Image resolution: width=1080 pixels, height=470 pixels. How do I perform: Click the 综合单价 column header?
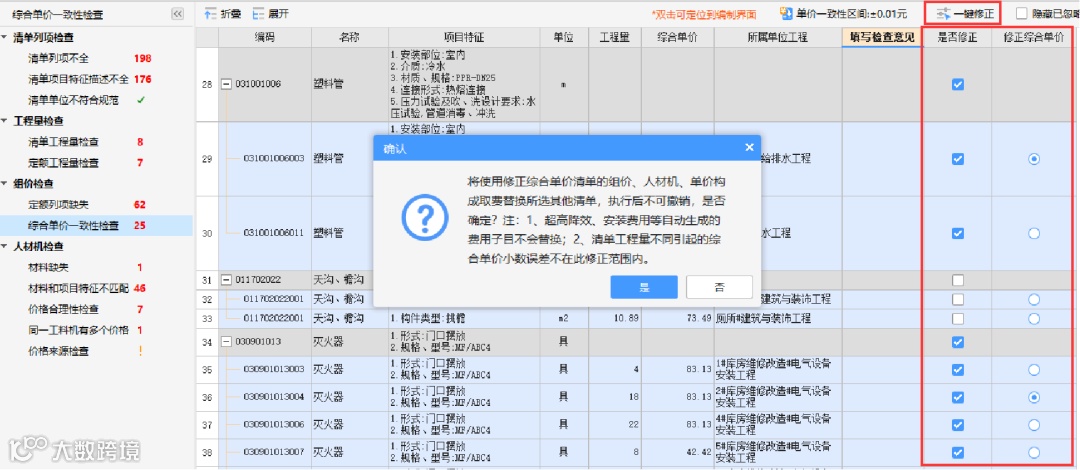coord(678,38)
